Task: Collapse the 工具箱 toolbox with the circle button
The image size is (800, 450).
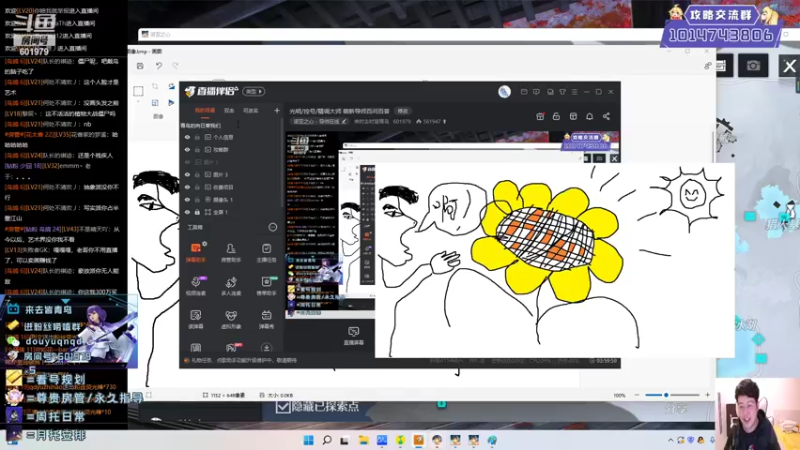Action: click(273, 227)
